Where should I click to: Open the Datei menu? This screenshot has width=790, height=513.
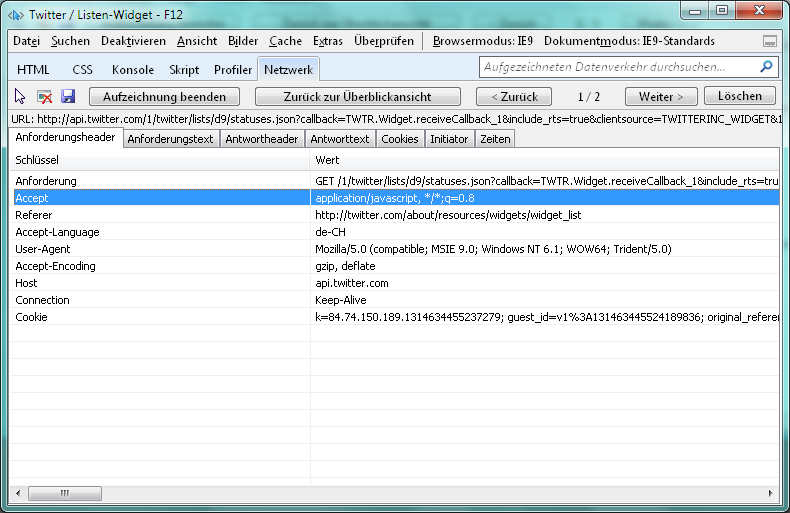click(26, 41)
